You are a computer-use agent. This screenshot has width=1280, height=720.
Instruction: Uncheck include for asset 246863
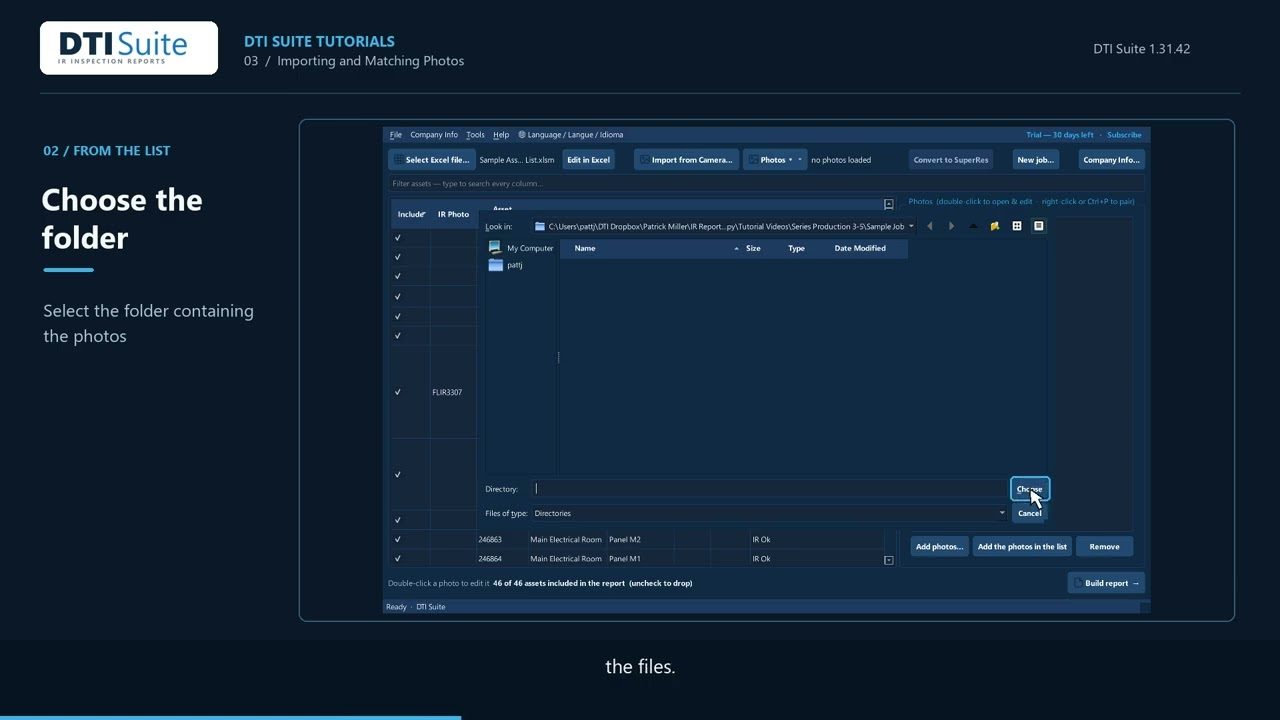tap(398, 540)
